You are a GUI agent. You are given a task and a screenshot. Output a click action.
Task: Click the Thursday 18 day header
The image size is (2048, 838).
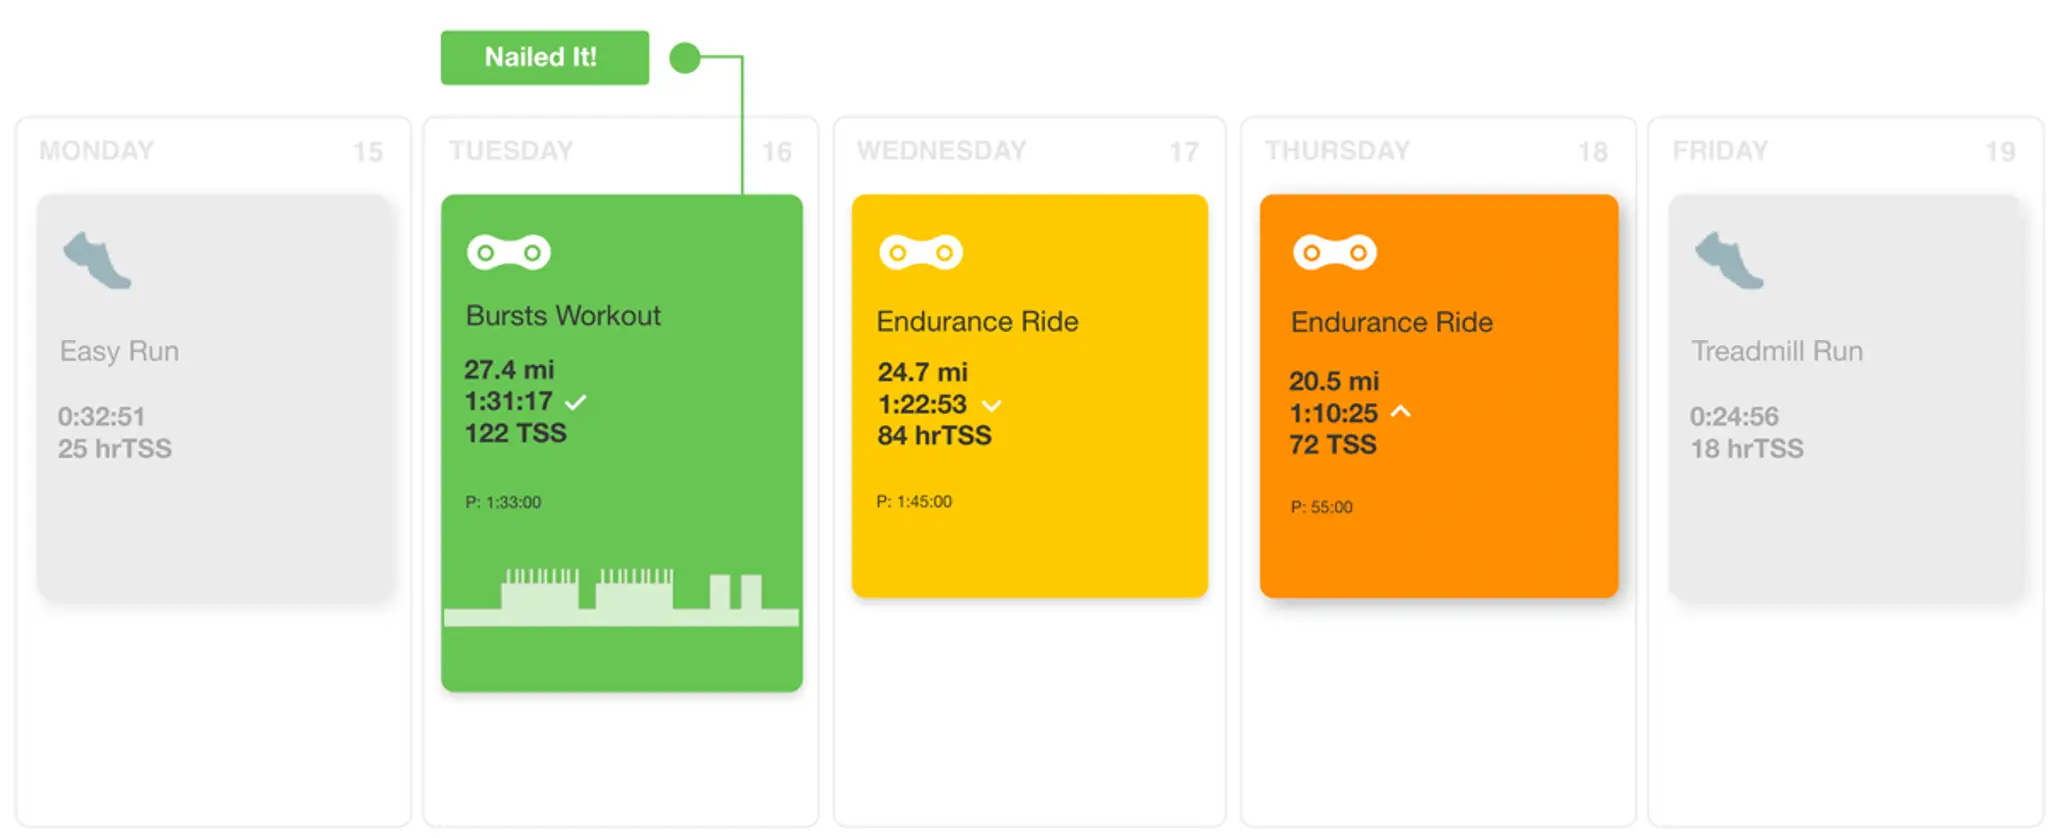point(1436,151)
